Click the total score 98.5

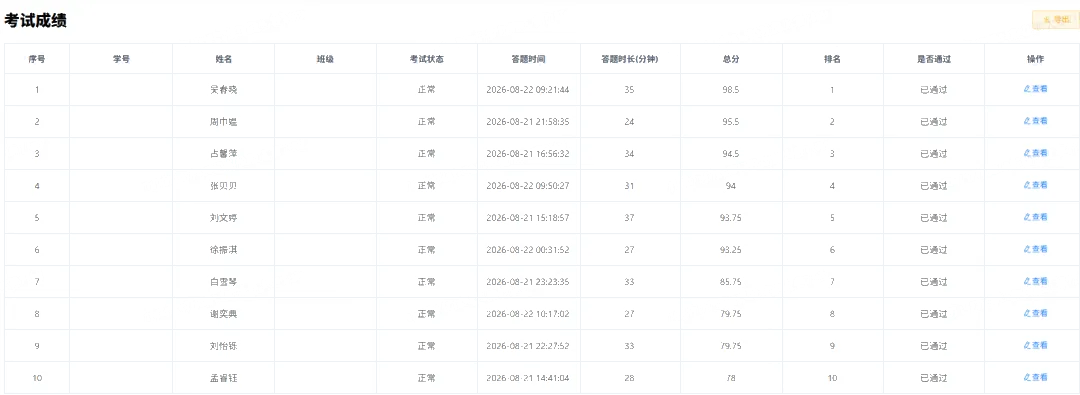731,90
